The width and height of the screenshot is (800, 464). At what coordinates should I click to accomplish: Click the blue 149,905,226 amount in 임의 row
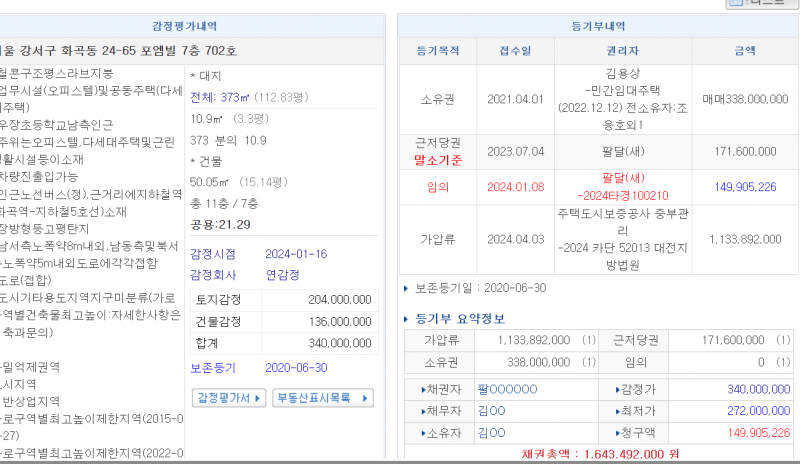pos(745,186)
